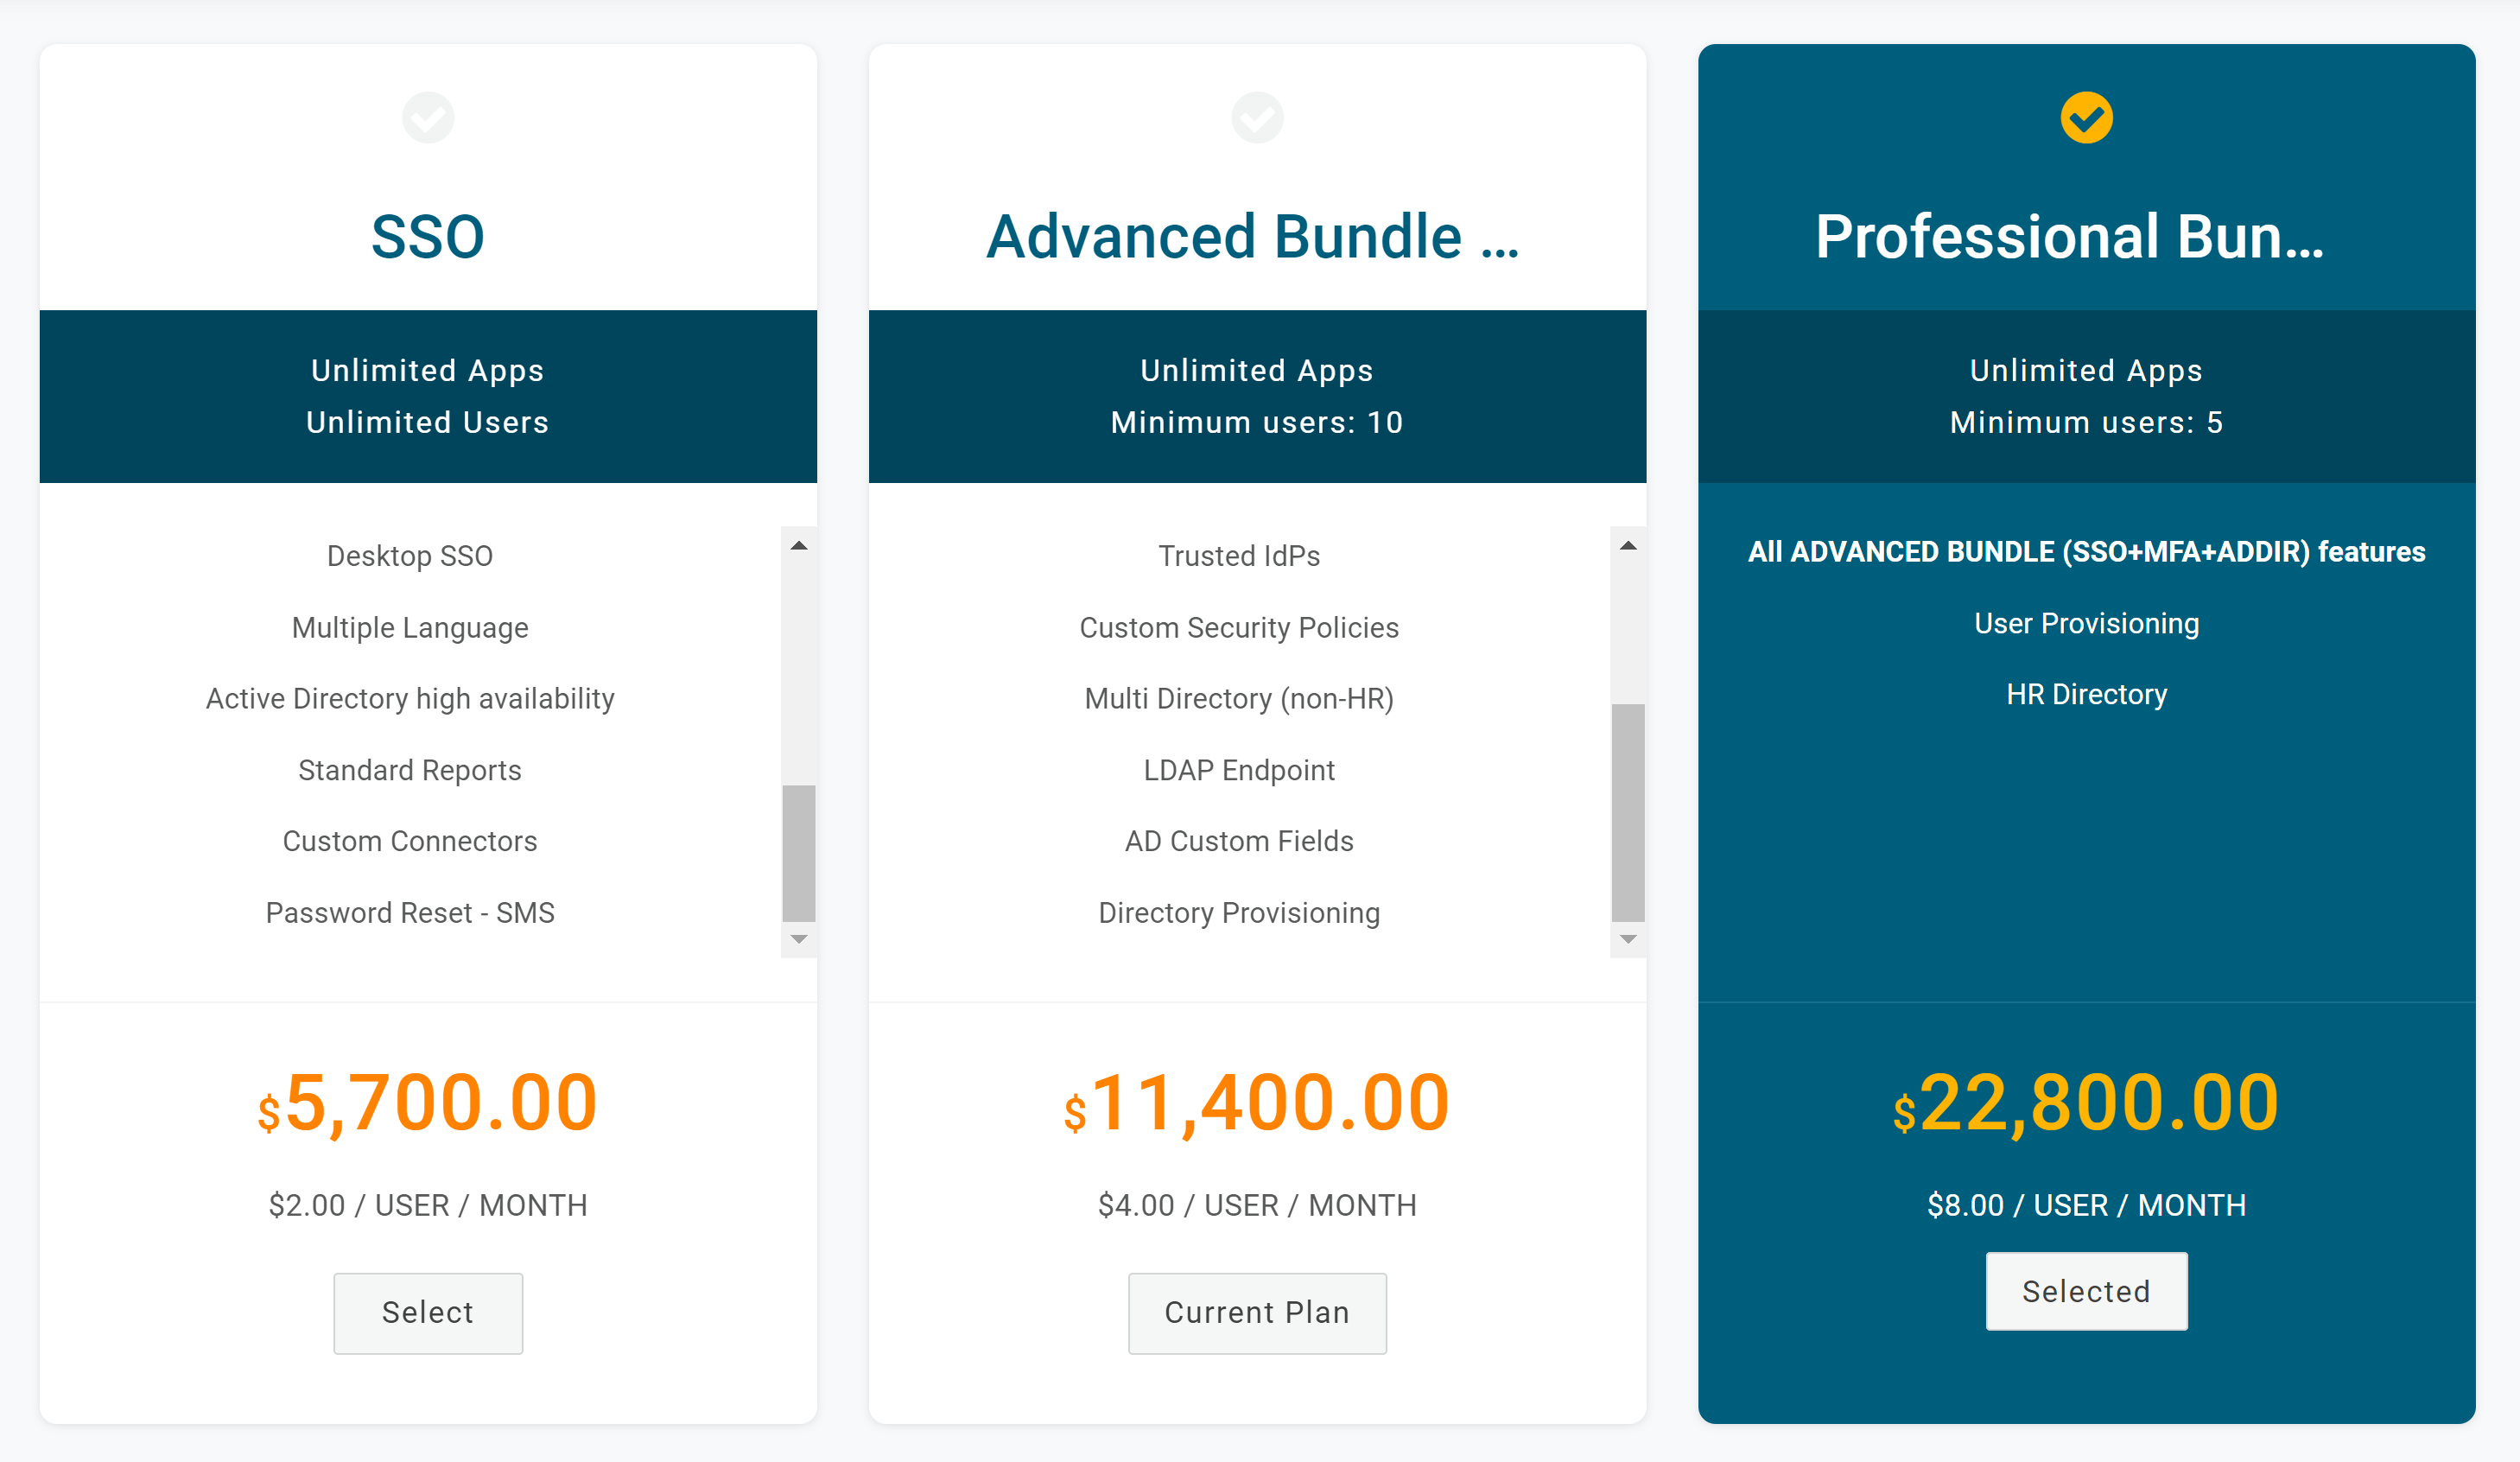2520x1462 pixels.
Task: Click the gray check circle on the SSO card
Action: (x=428, y=117)
